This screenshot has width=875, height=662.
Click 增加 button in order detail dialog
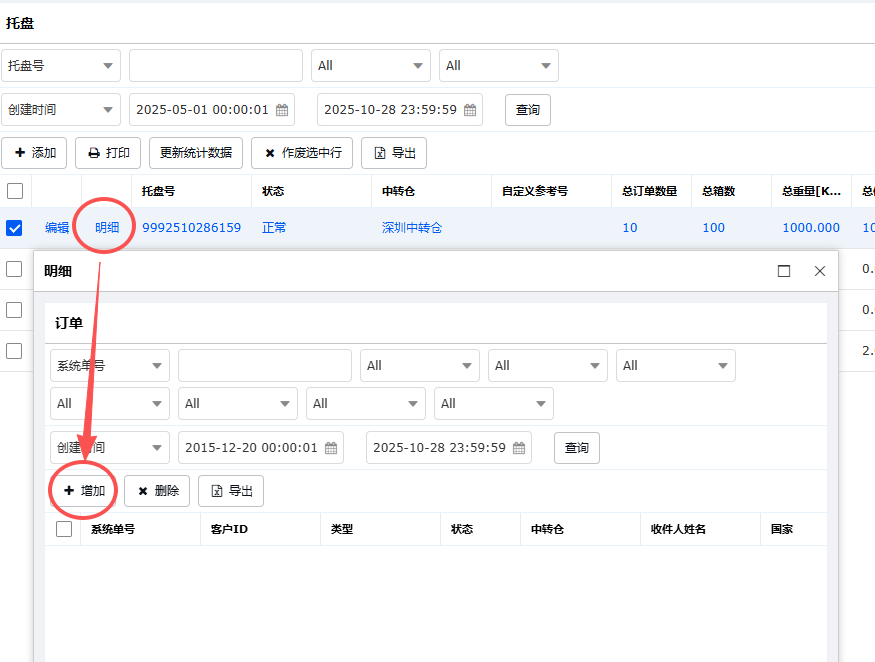coord(84,491)
